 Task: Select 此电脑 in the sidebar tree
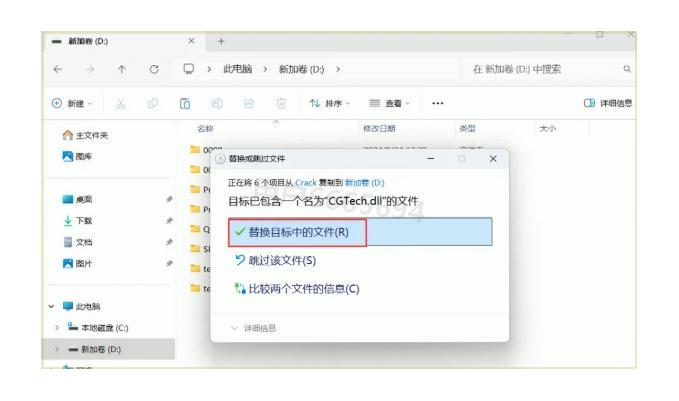[x=81, y=307]
